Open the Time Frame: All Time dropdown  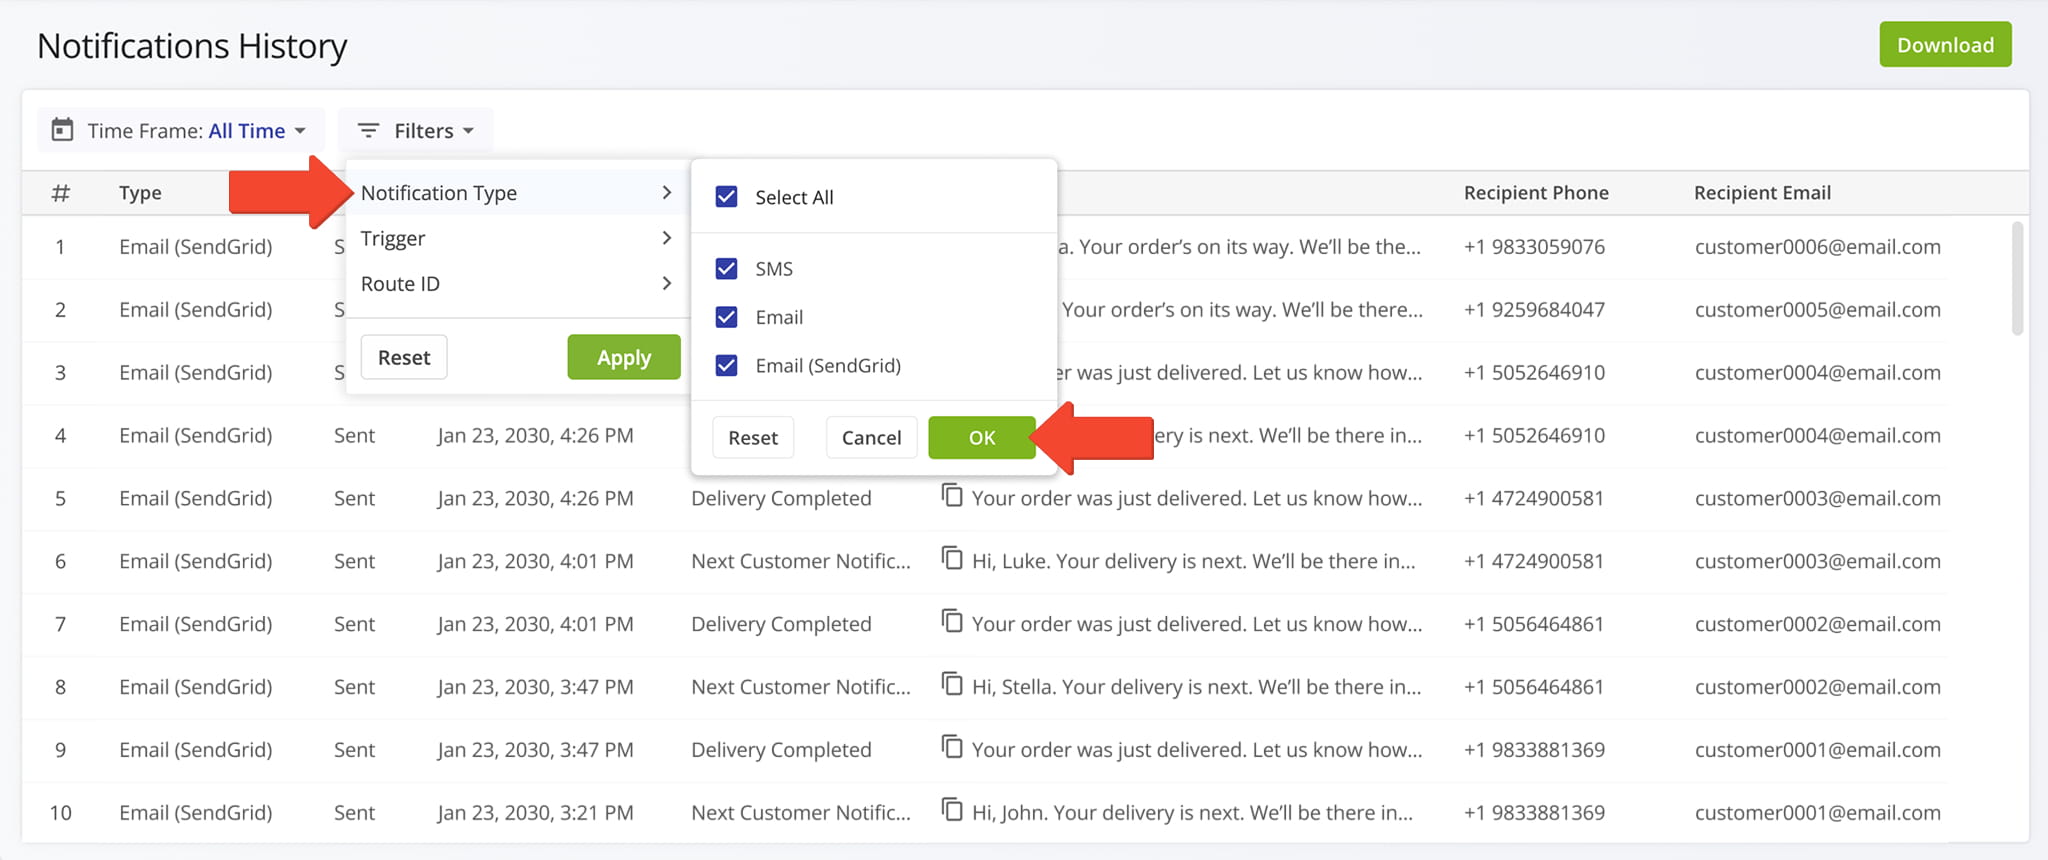[x=181, y=131]
